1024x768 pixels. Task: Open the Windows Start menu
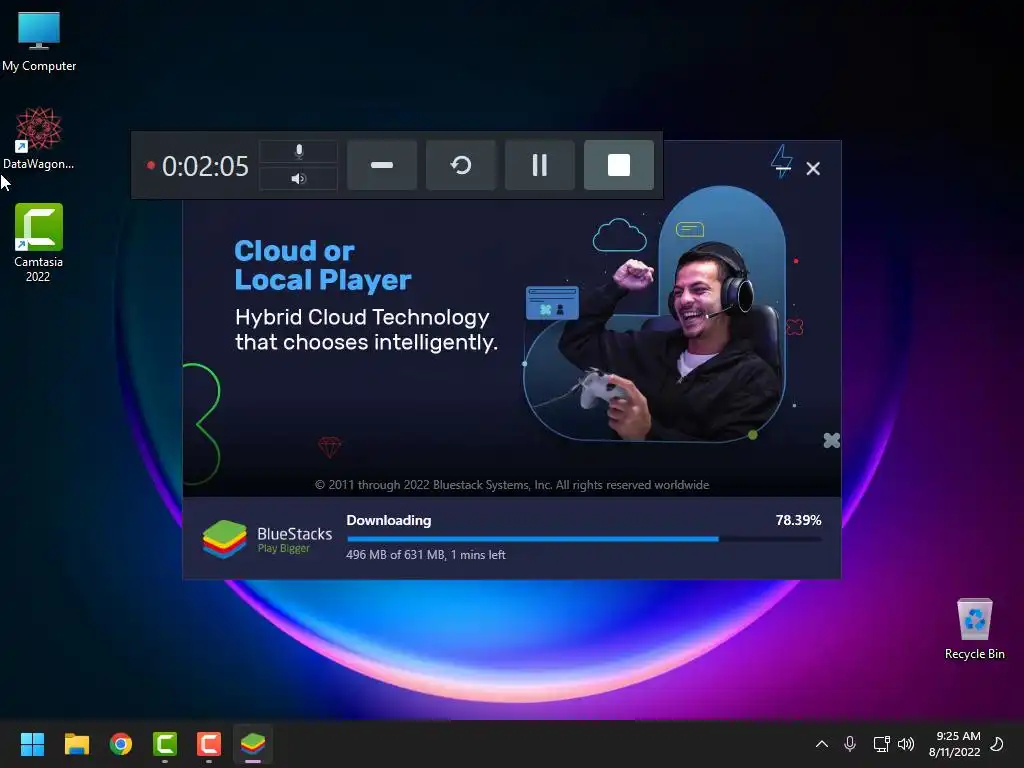pos(32,744)
